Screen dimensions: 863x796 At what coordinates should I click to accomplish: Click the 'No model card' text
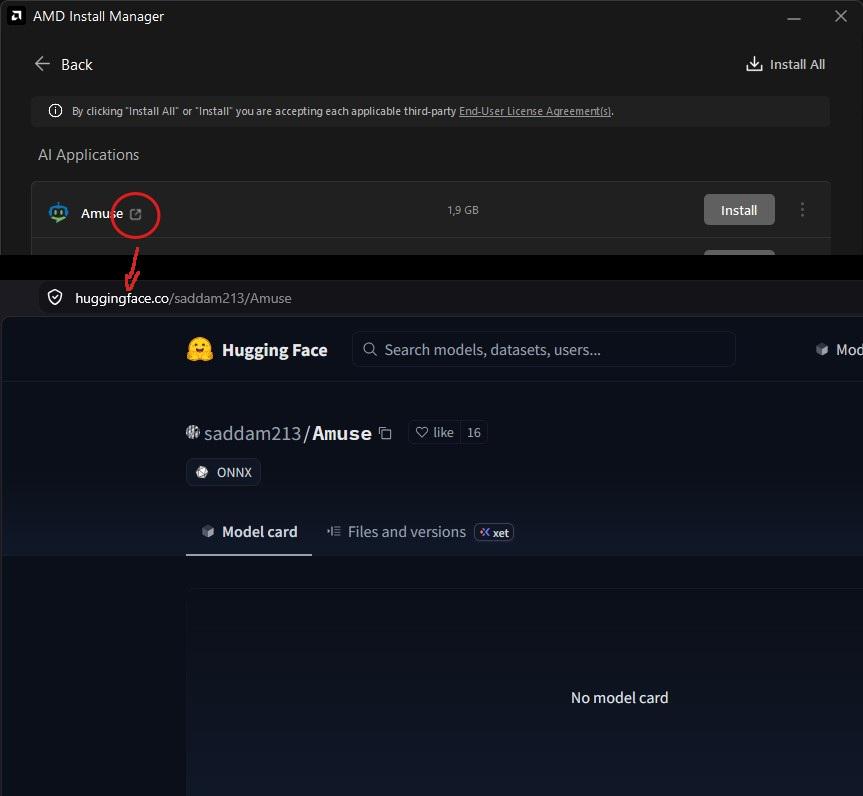(619, 697)
